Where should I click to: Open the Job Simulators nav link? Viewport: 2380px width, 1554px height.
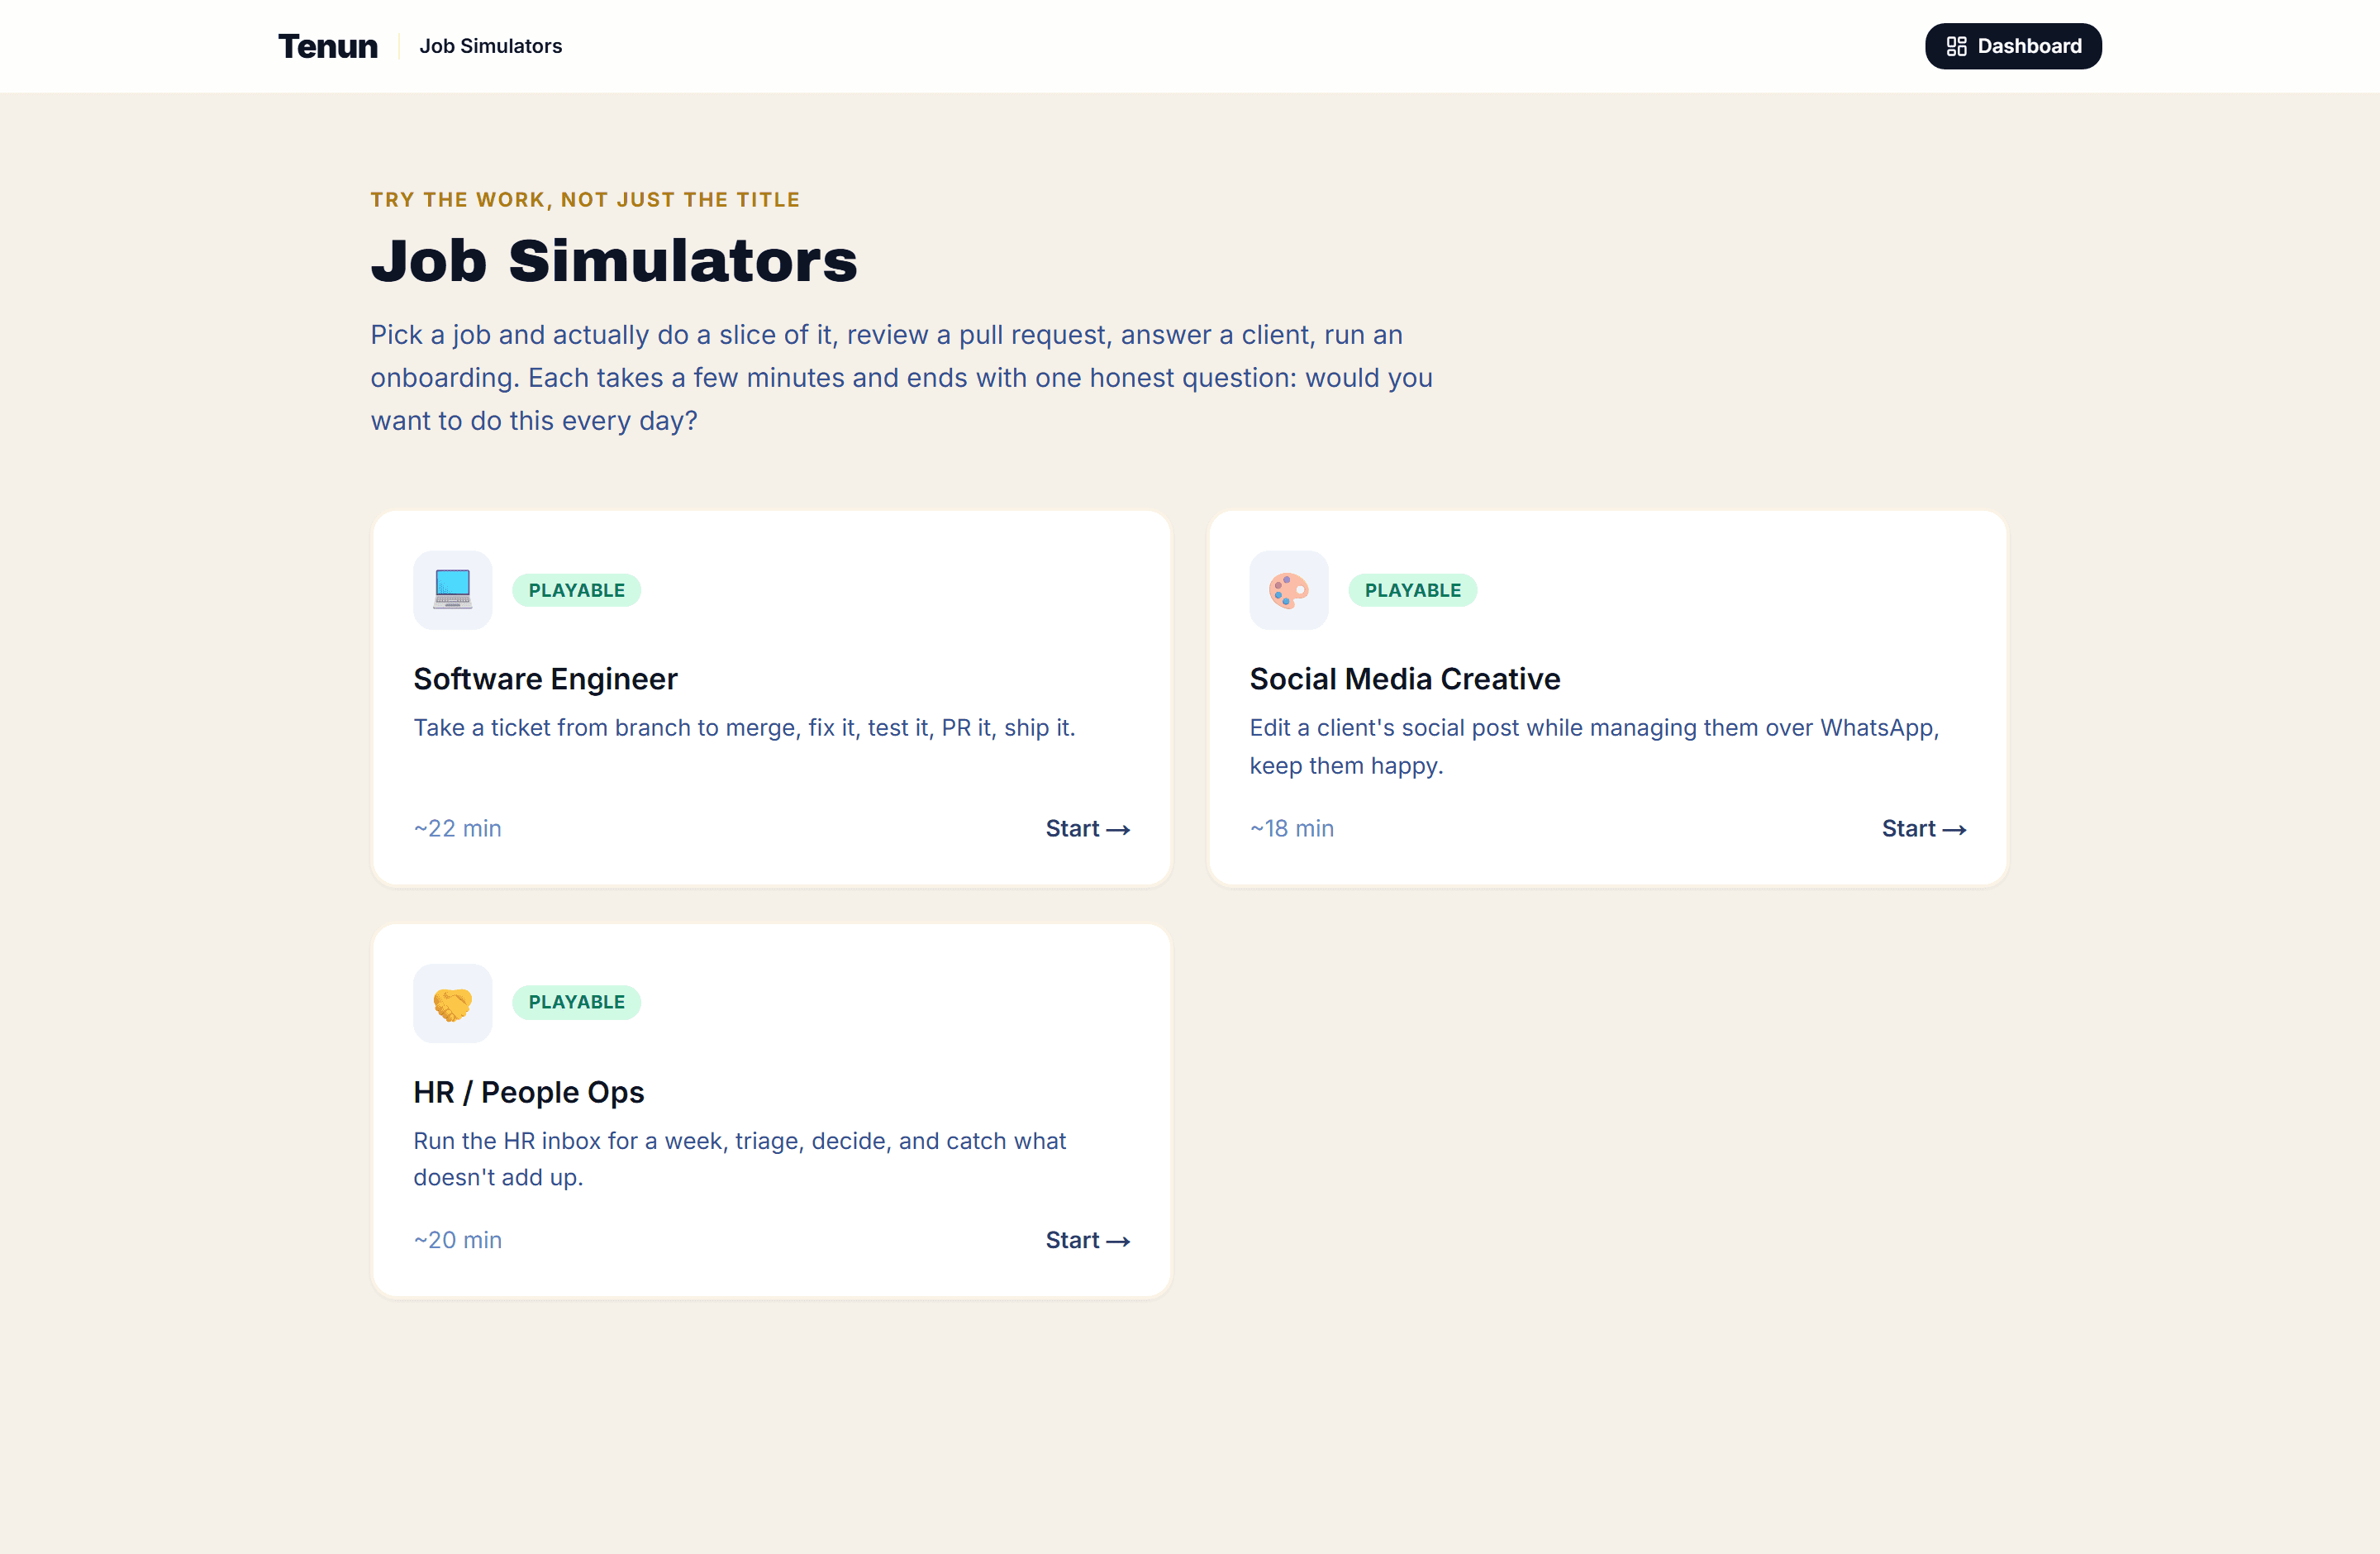(x=490, y=46)
